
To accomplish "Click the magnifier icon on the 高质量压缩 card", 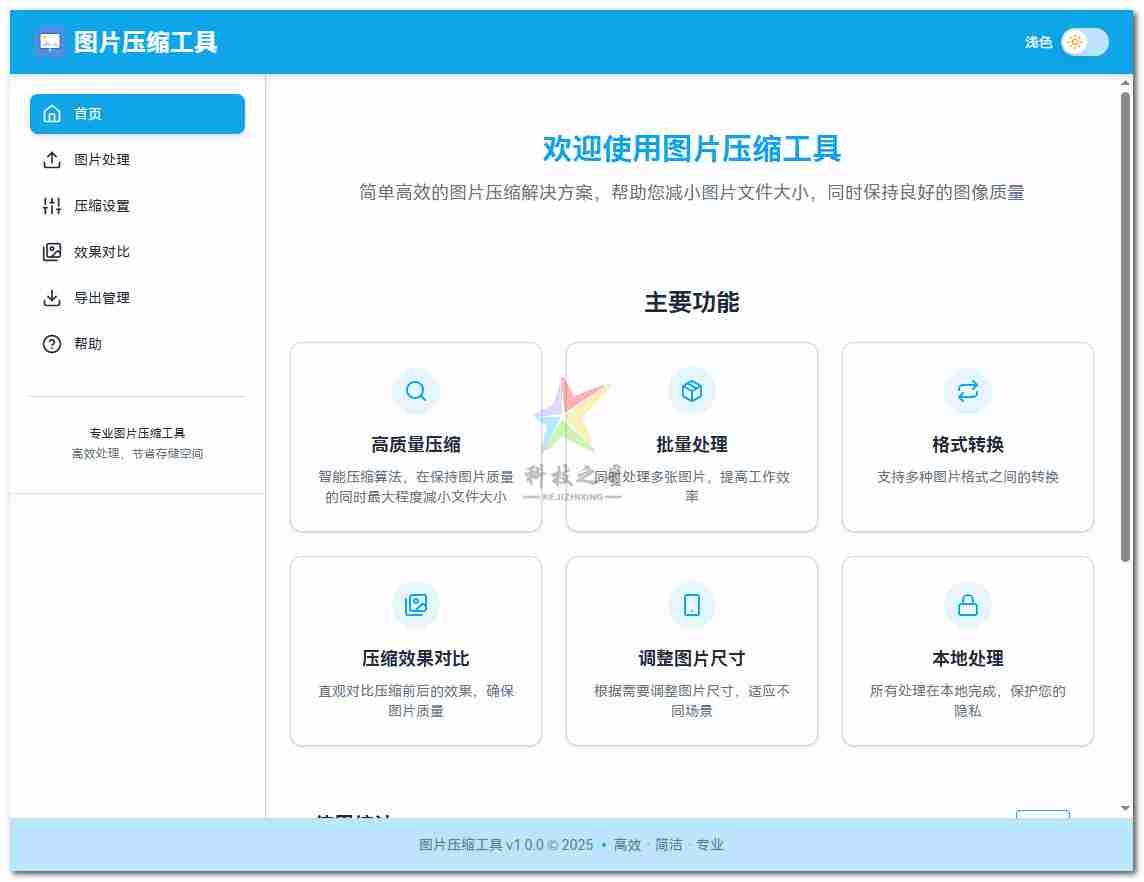I will pos(416,391).
